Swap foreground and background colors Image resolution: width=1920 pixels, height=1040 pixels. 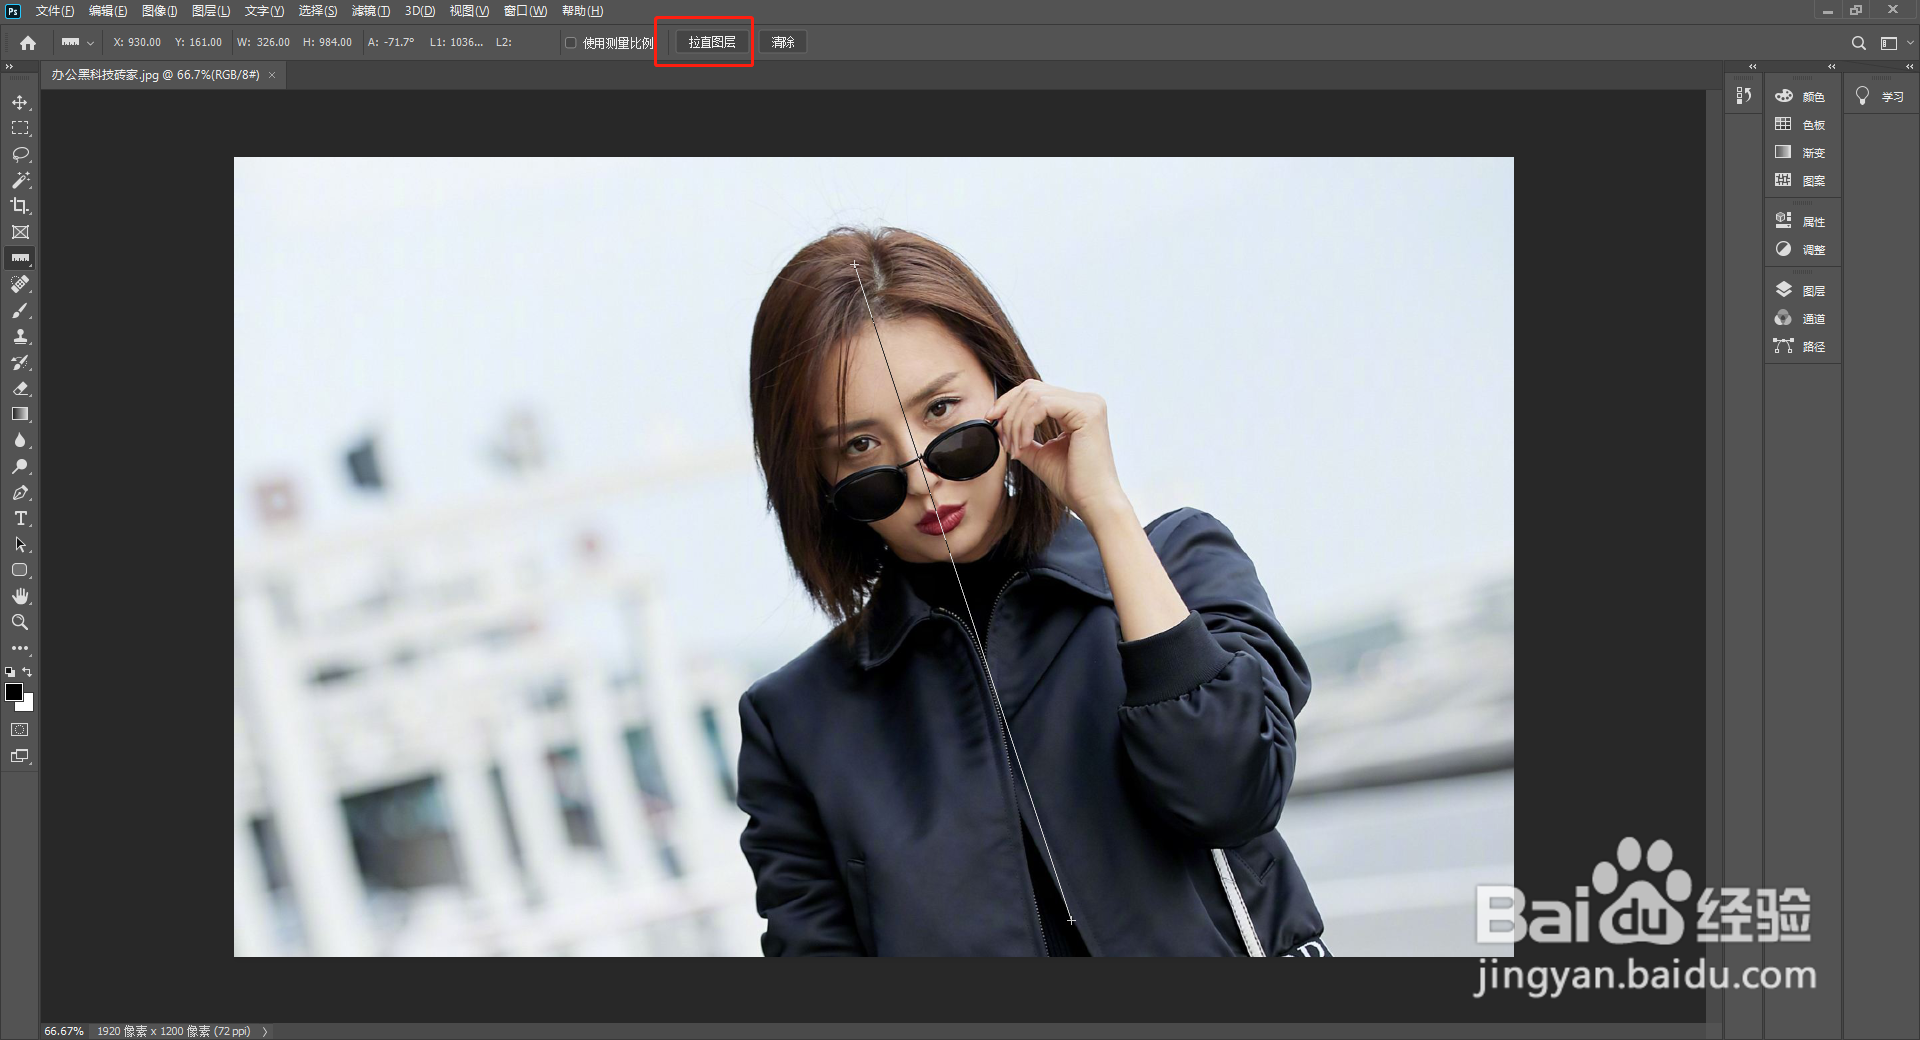click(27, 672)
